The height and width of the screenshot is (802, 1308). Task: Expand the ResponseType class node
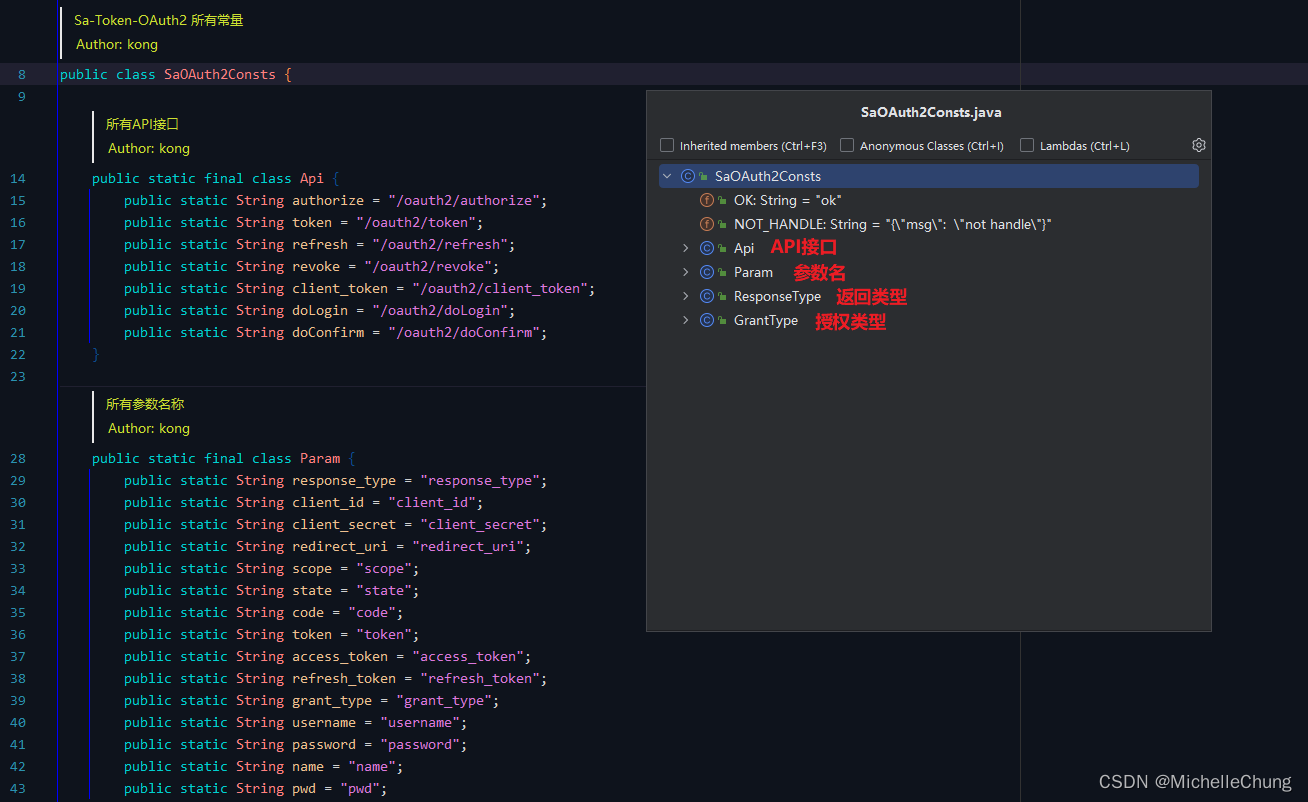pyautogui.click(x=686, y=296)
